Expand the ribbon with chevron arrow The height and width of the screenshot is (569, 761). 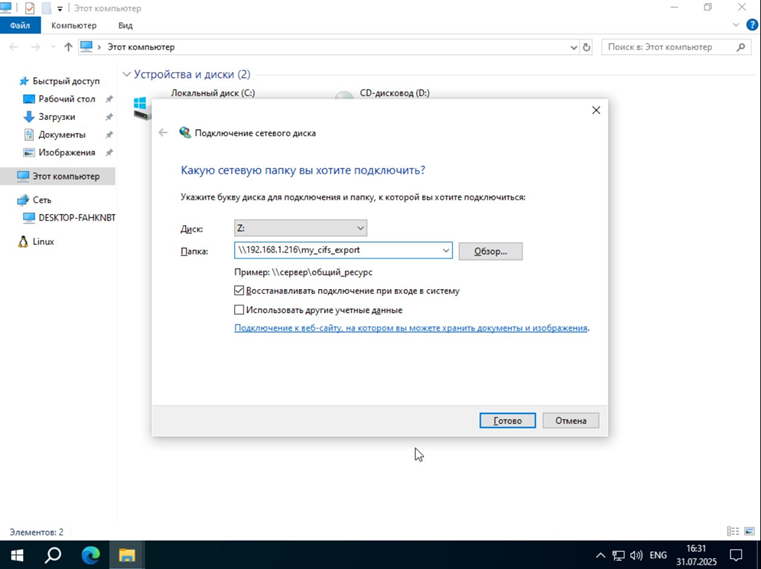[736, 25]
